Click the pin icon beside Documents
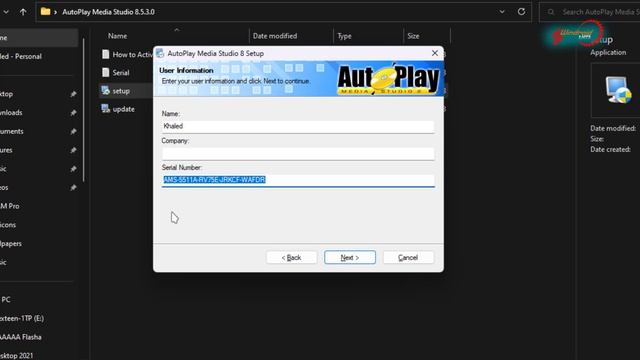The height and width of the screenshot is (360, 640). pyautogui.click(x=73, y=131)
